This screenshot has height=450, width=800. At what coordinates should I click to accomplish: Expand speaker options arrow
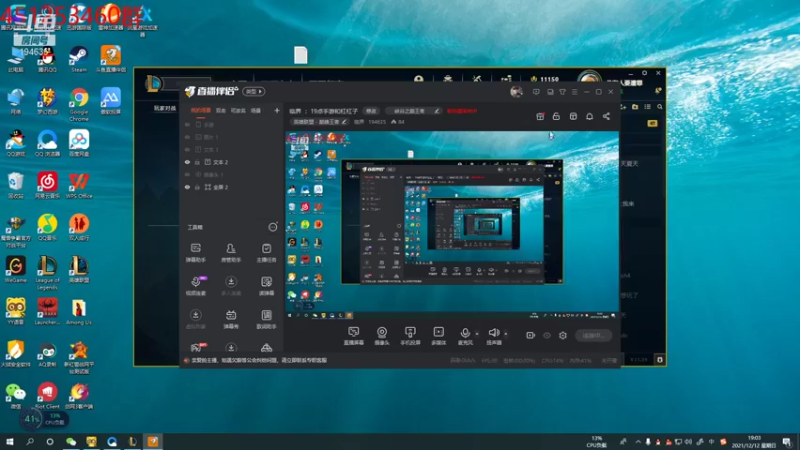tap(506, 334)
